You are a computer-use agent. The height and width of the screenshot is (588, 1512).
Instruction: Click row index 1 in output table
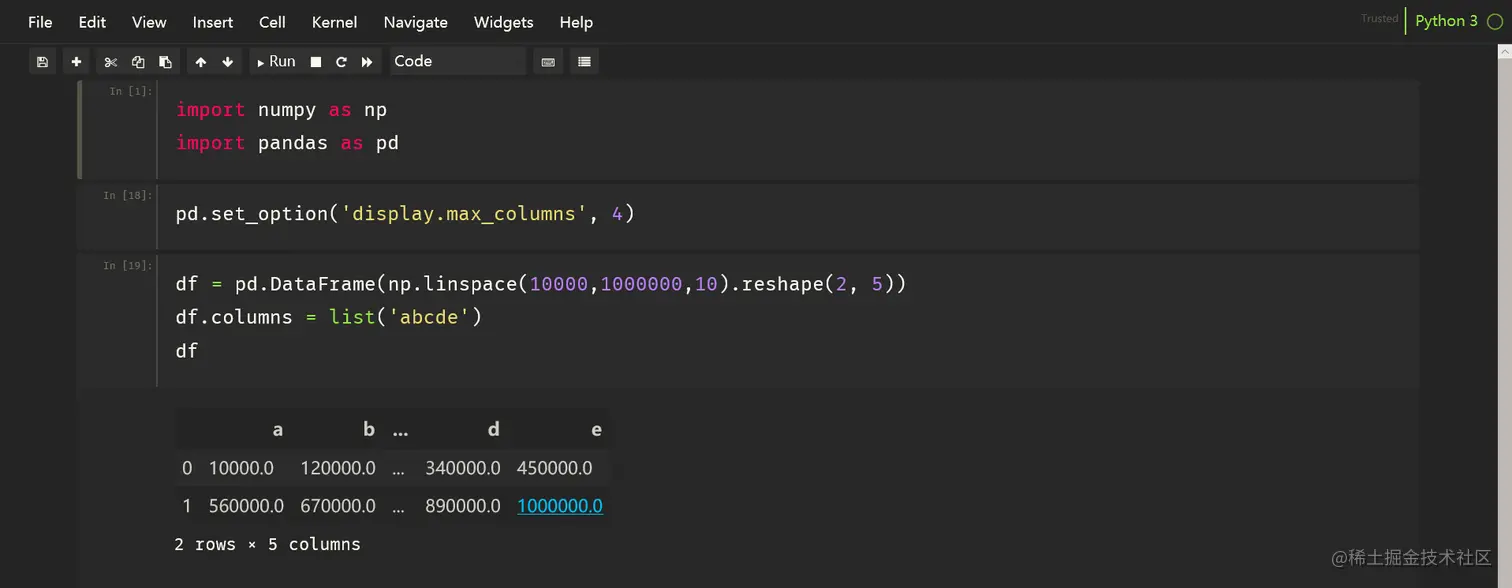(187, 506)
